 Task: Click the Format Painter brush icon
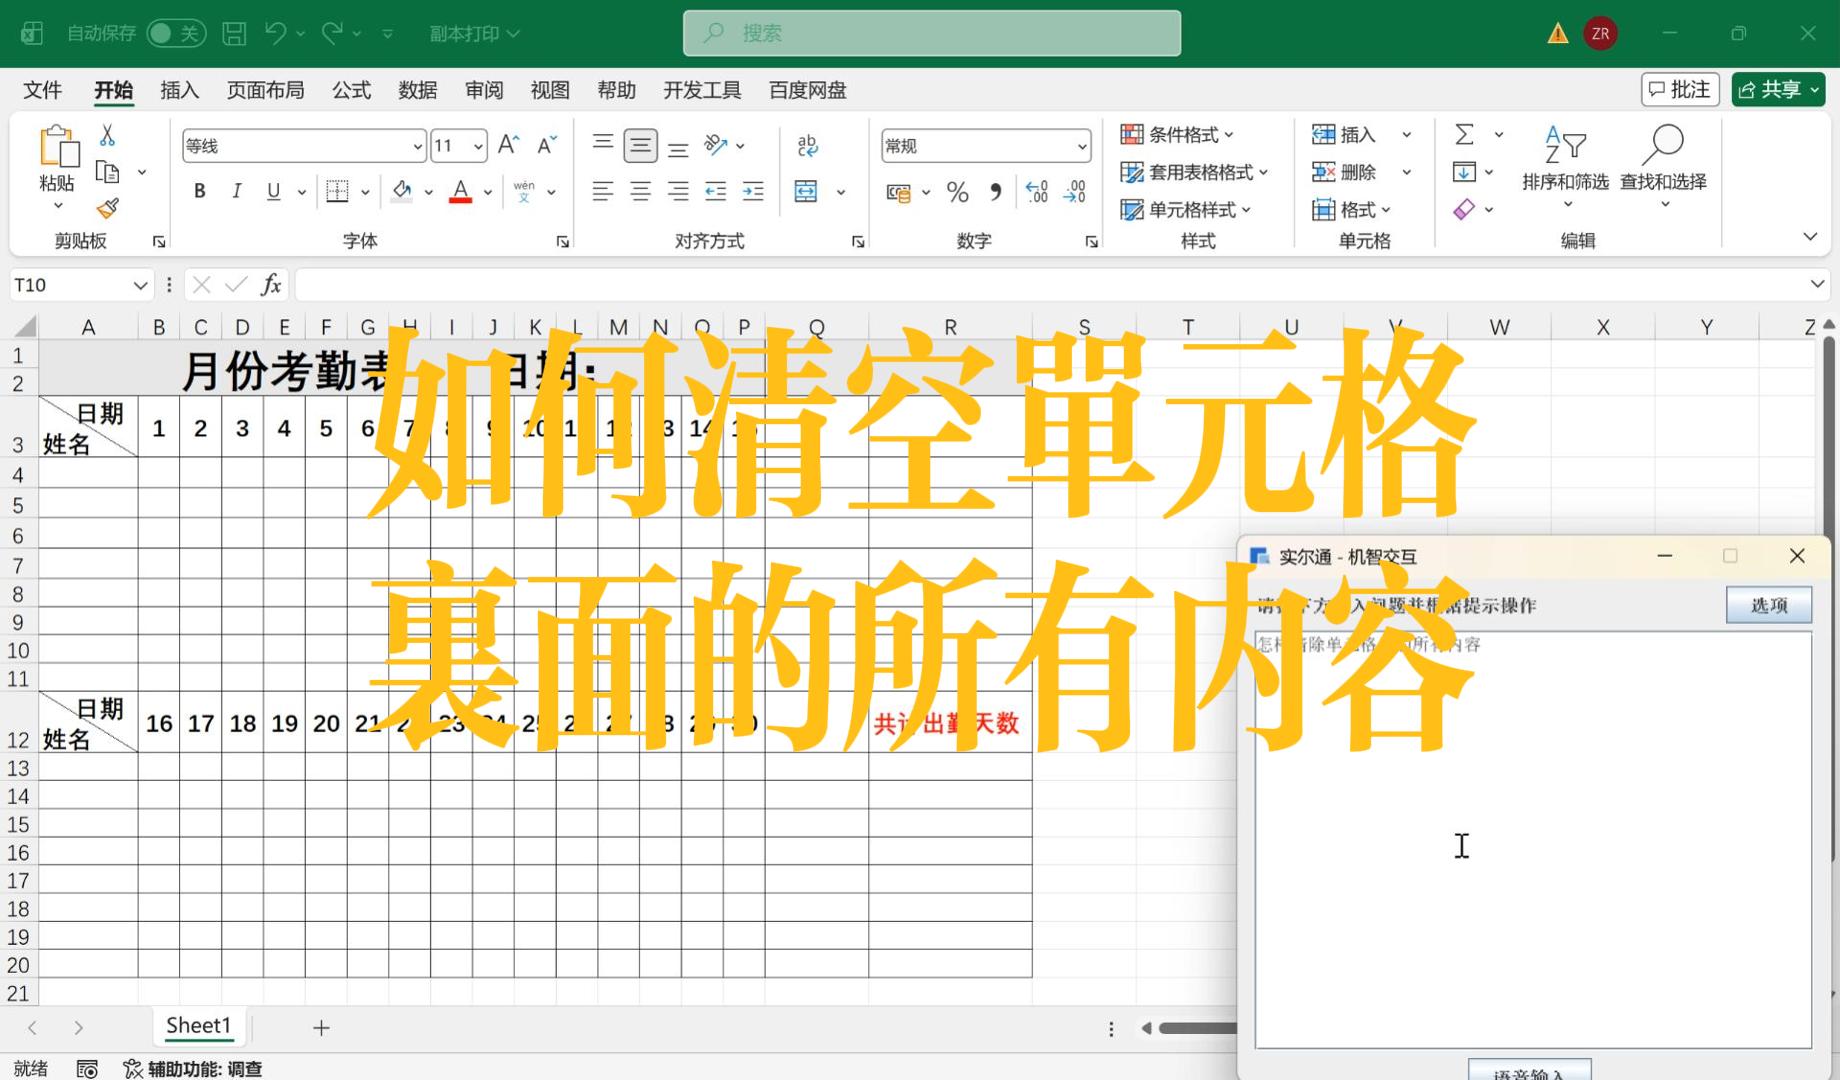point(107,208)
